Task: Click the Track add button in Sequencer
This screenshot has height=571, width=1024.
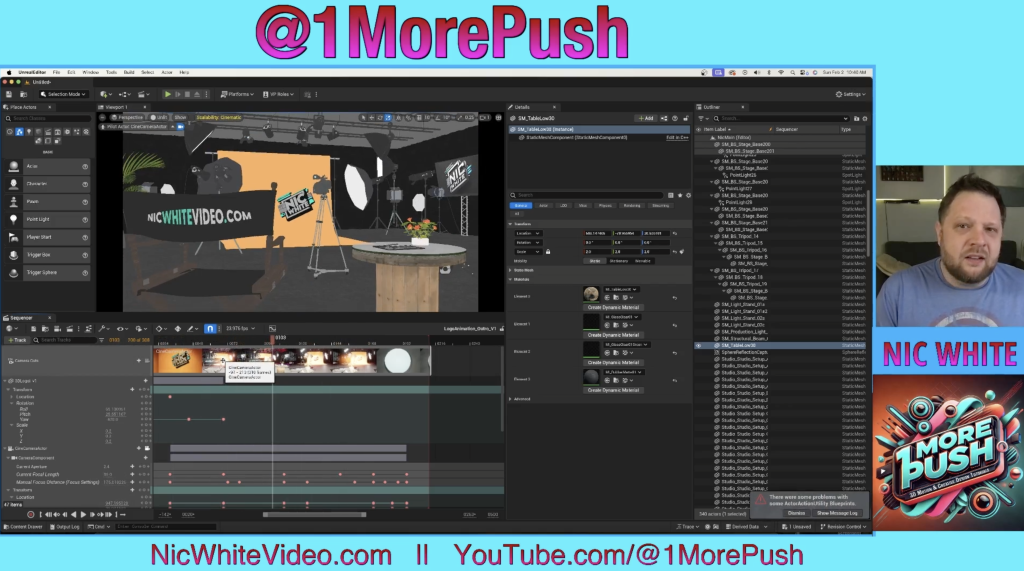Action: [17, 340]
